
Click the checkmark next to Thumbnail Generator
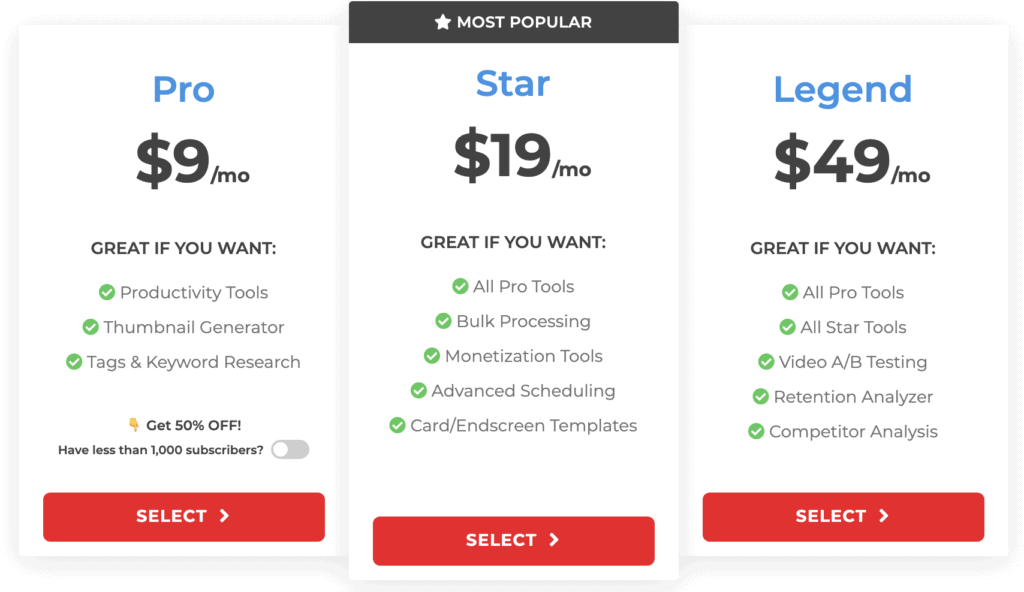90,327
